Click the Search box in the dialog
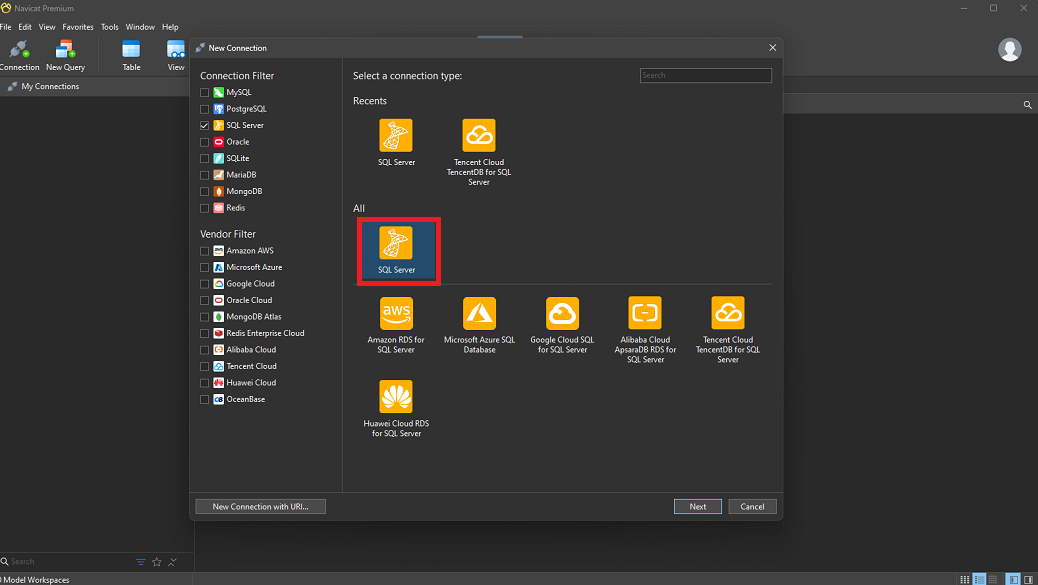This screenshot has height=585, width=1038. (x=705, y=75)
